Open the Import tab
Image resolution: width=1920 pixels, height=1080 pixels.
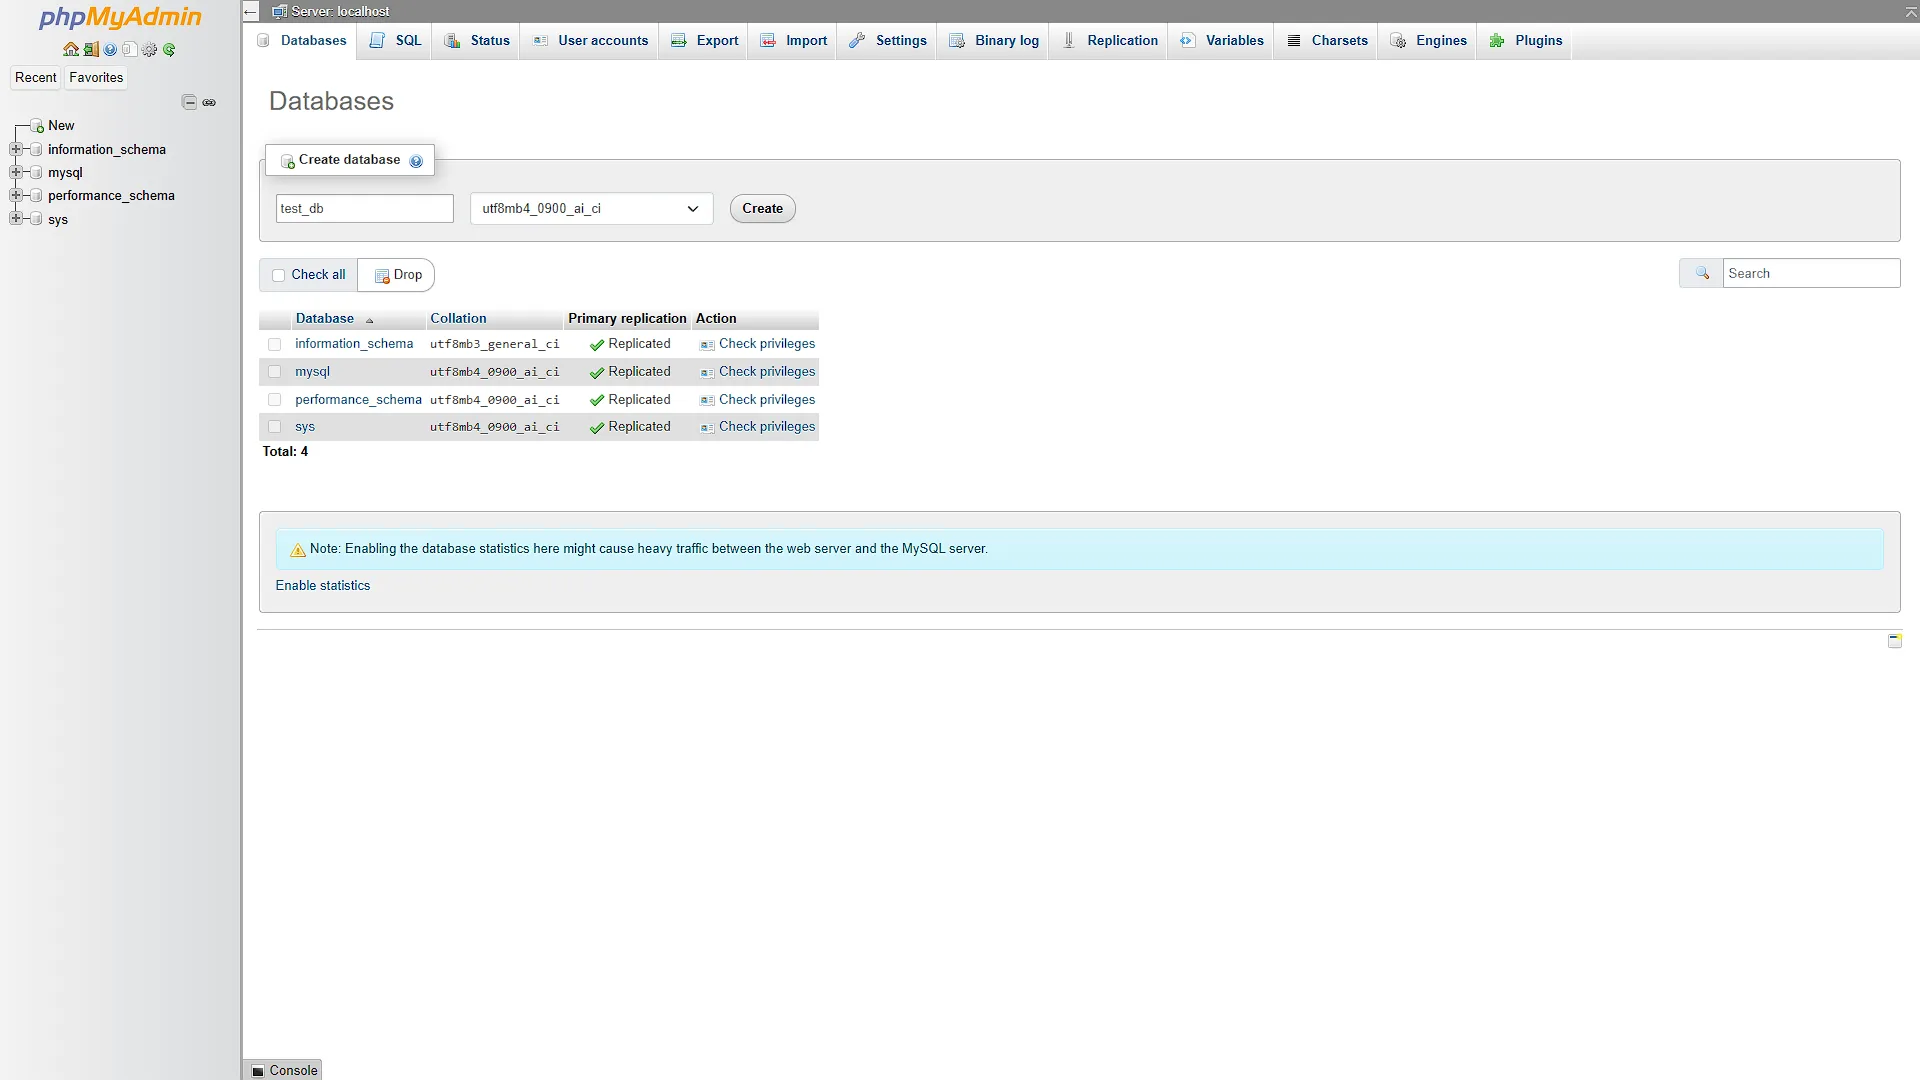coord(793,41)
